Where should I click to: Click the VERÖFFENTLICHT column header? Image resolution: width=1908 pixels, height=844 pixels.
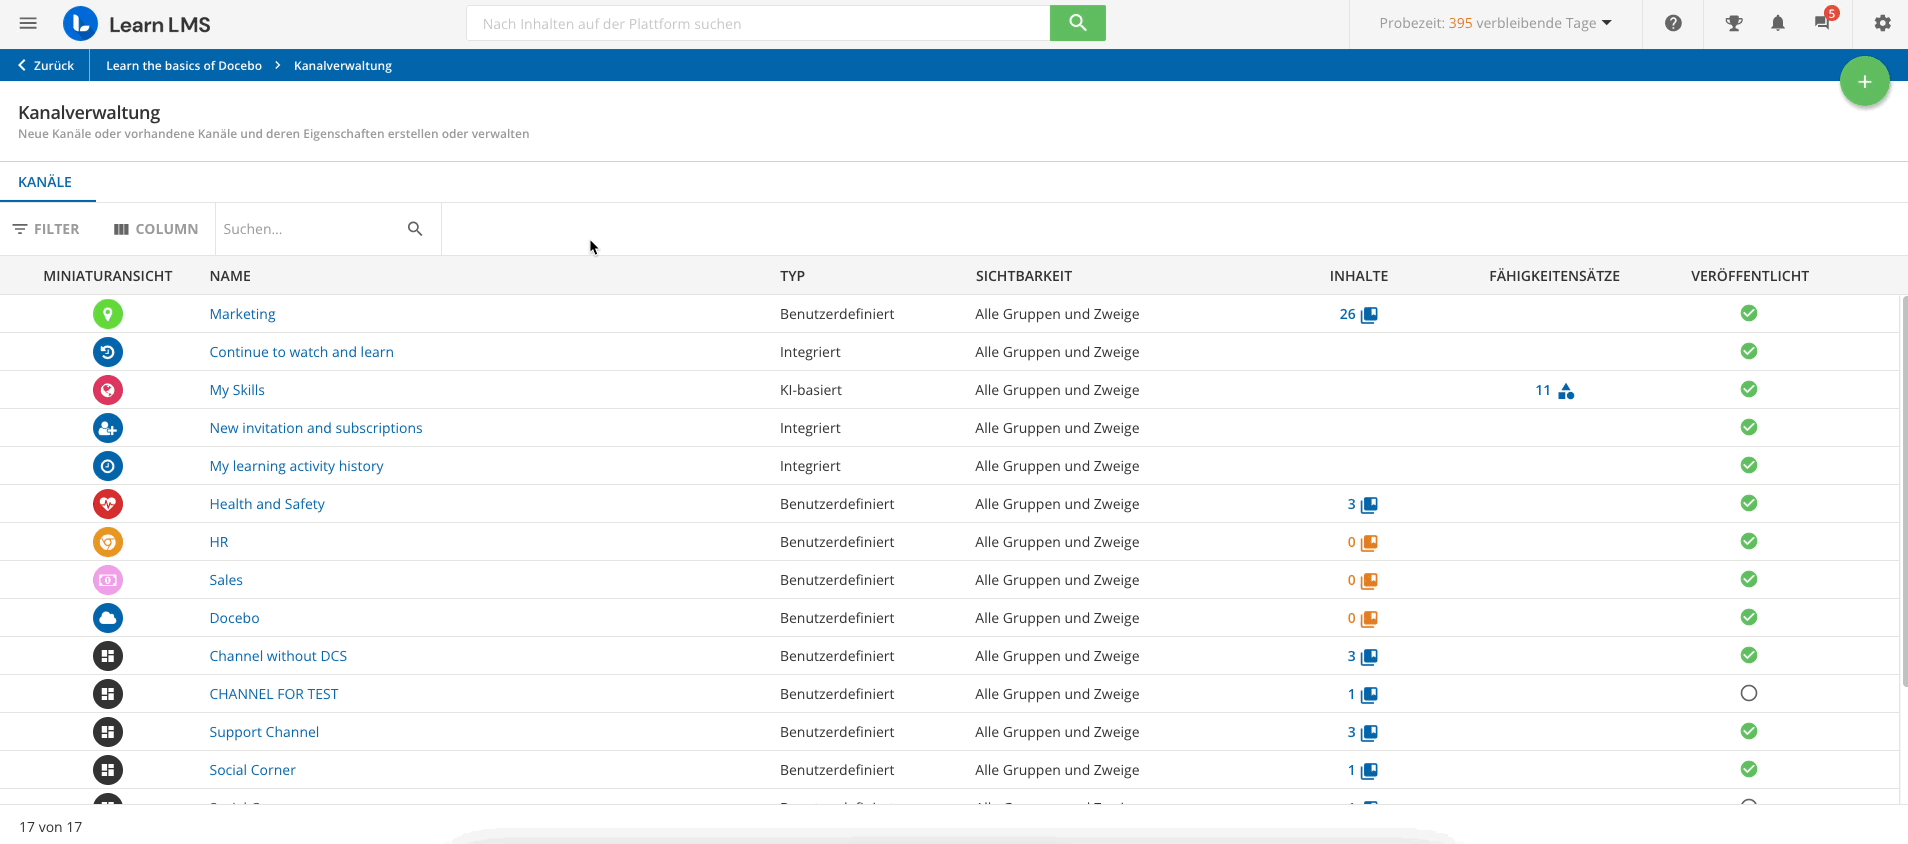point(1749,276)
